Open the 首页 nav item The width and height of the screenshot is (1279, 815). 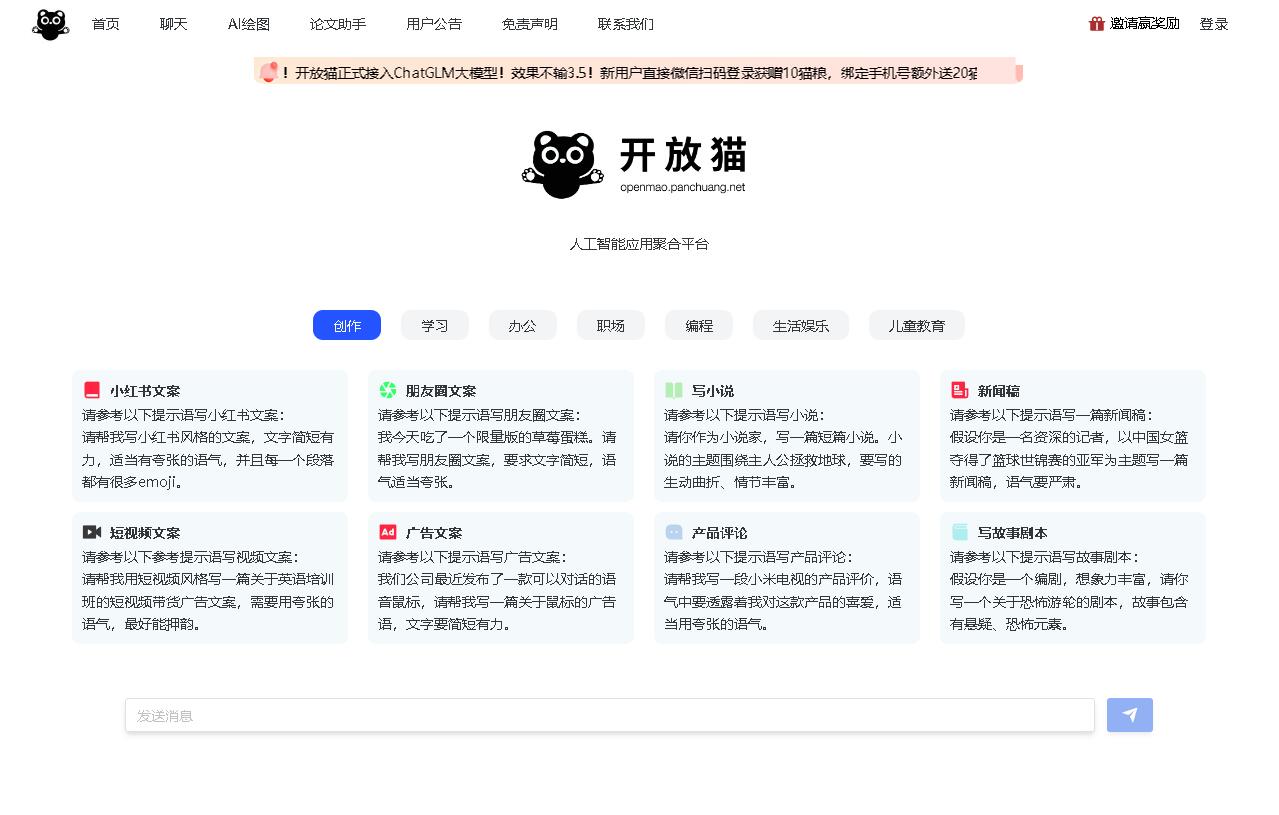click(106, 24)
